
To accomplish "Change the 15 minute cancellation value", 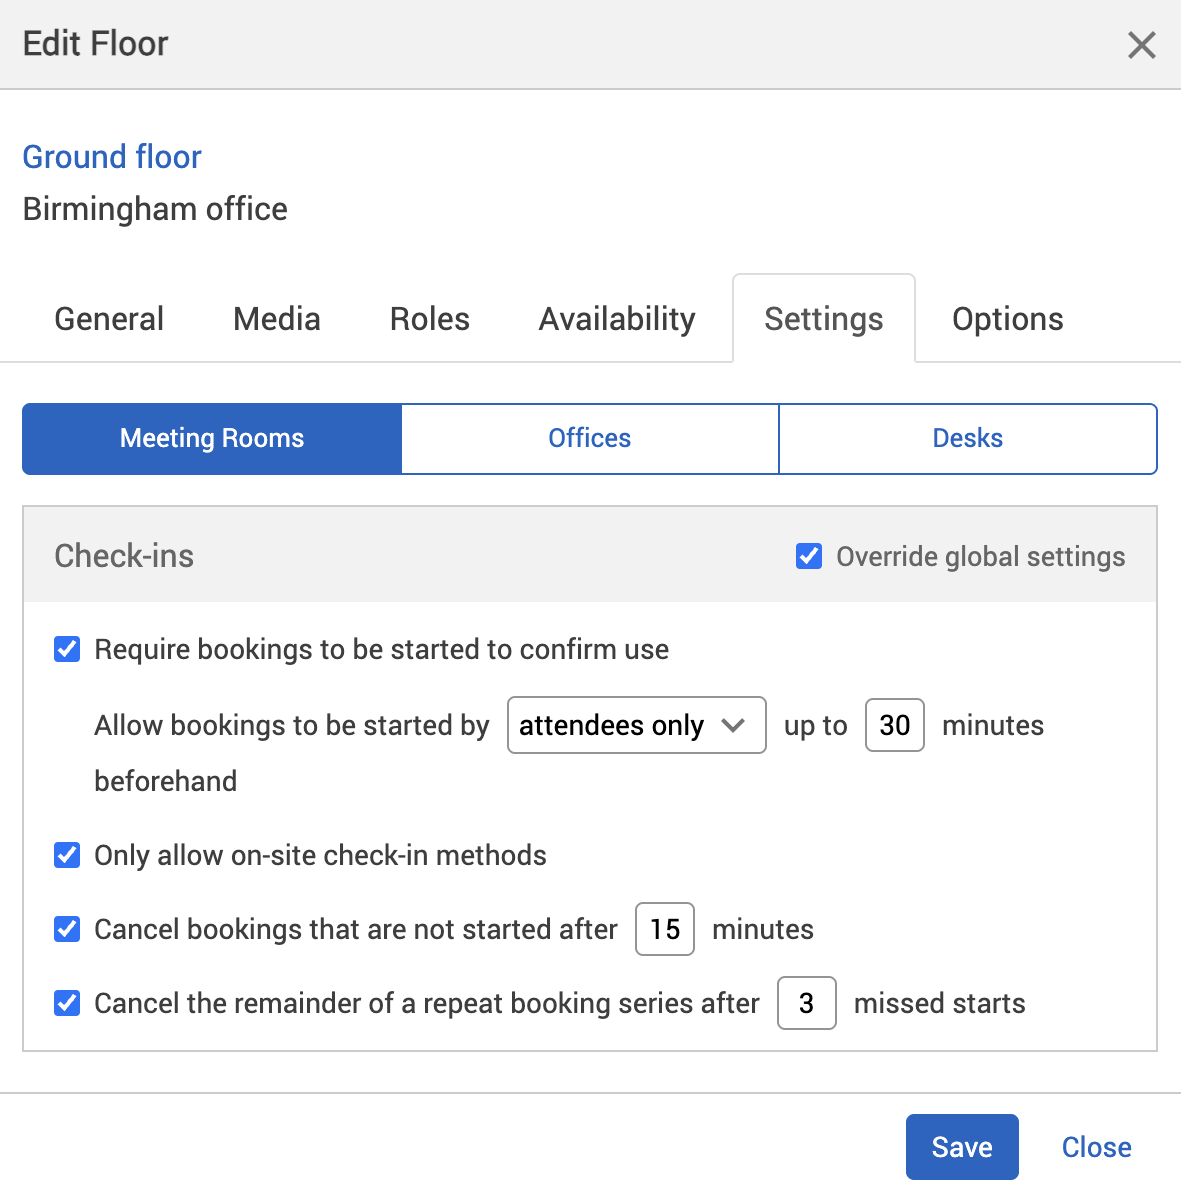I will tap(664, 929).
